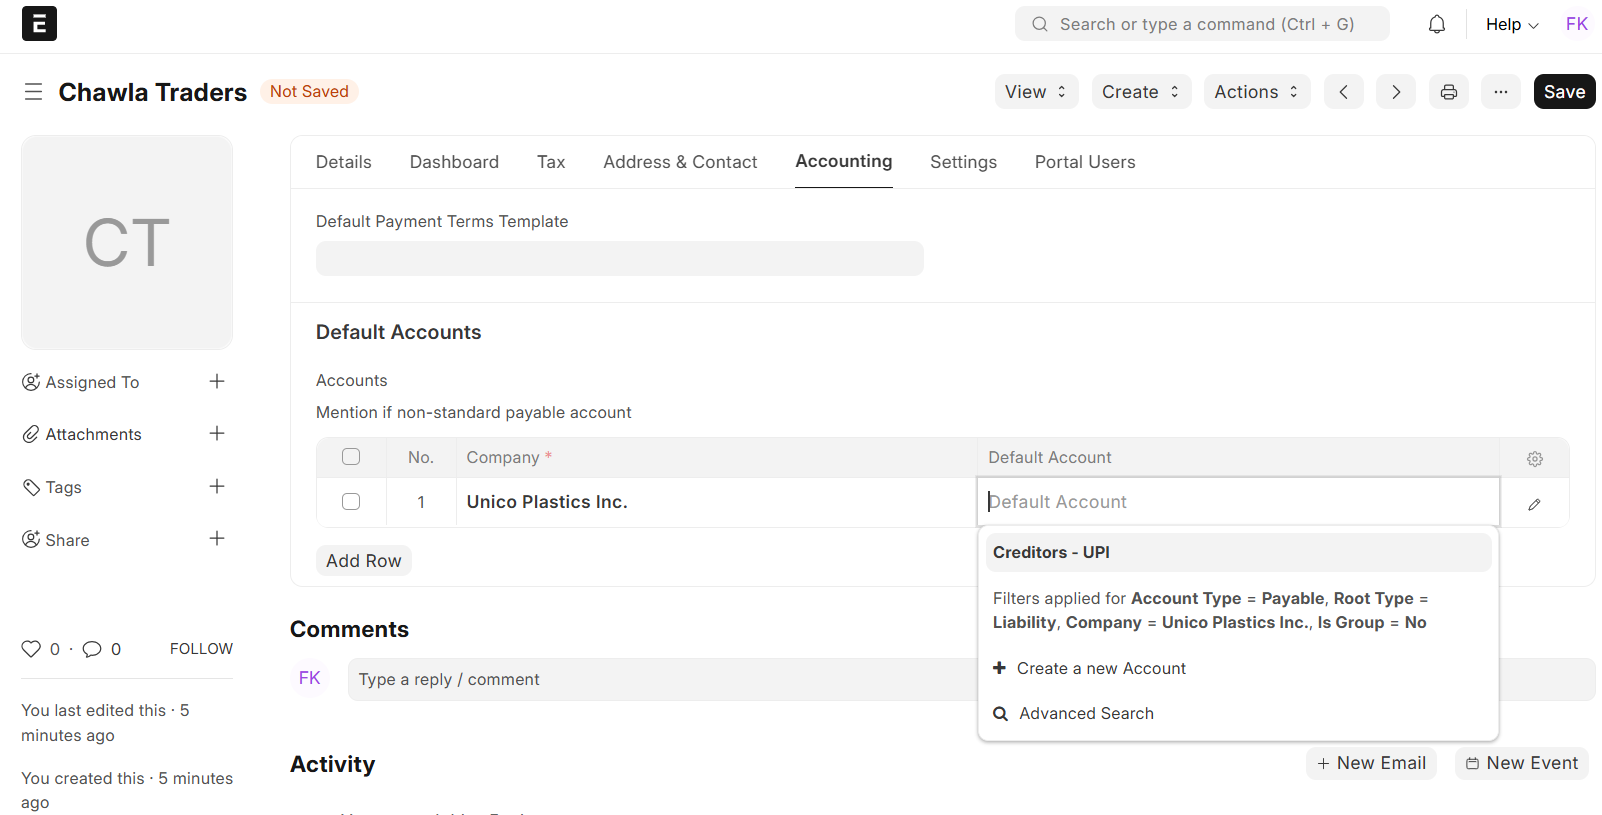This screenshot has height=815, width=1602.
Task: Like this document with heart icon
Action: point(31,649)
